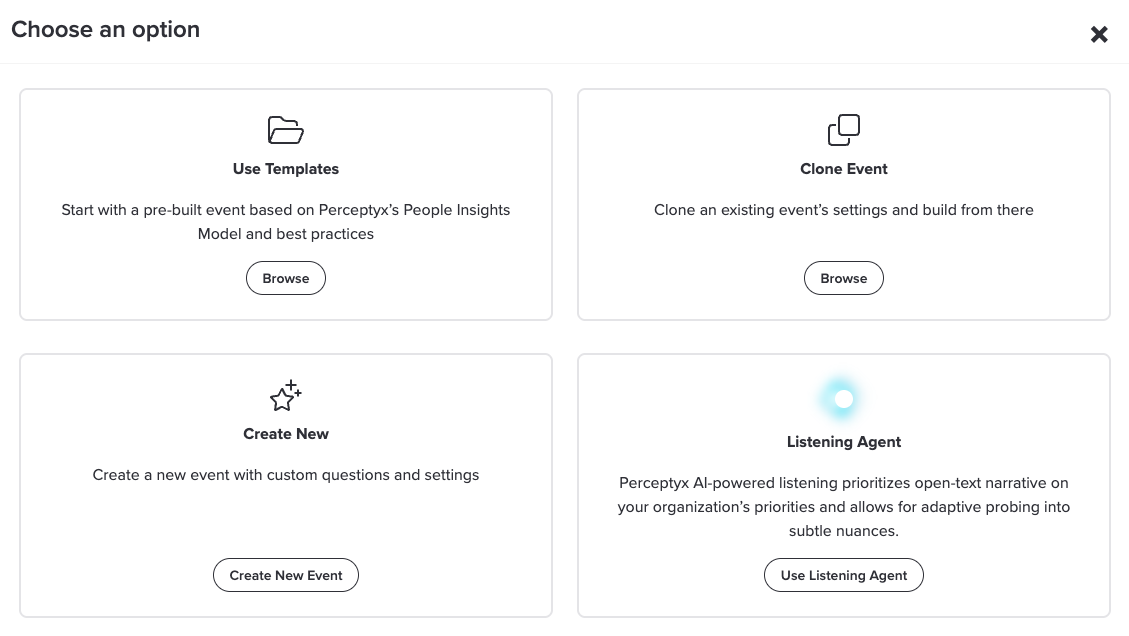Image resolution: width=1129 pixels, height=636 pixels.
Task: Select the whole Create New option card
Action: (286, 485)
